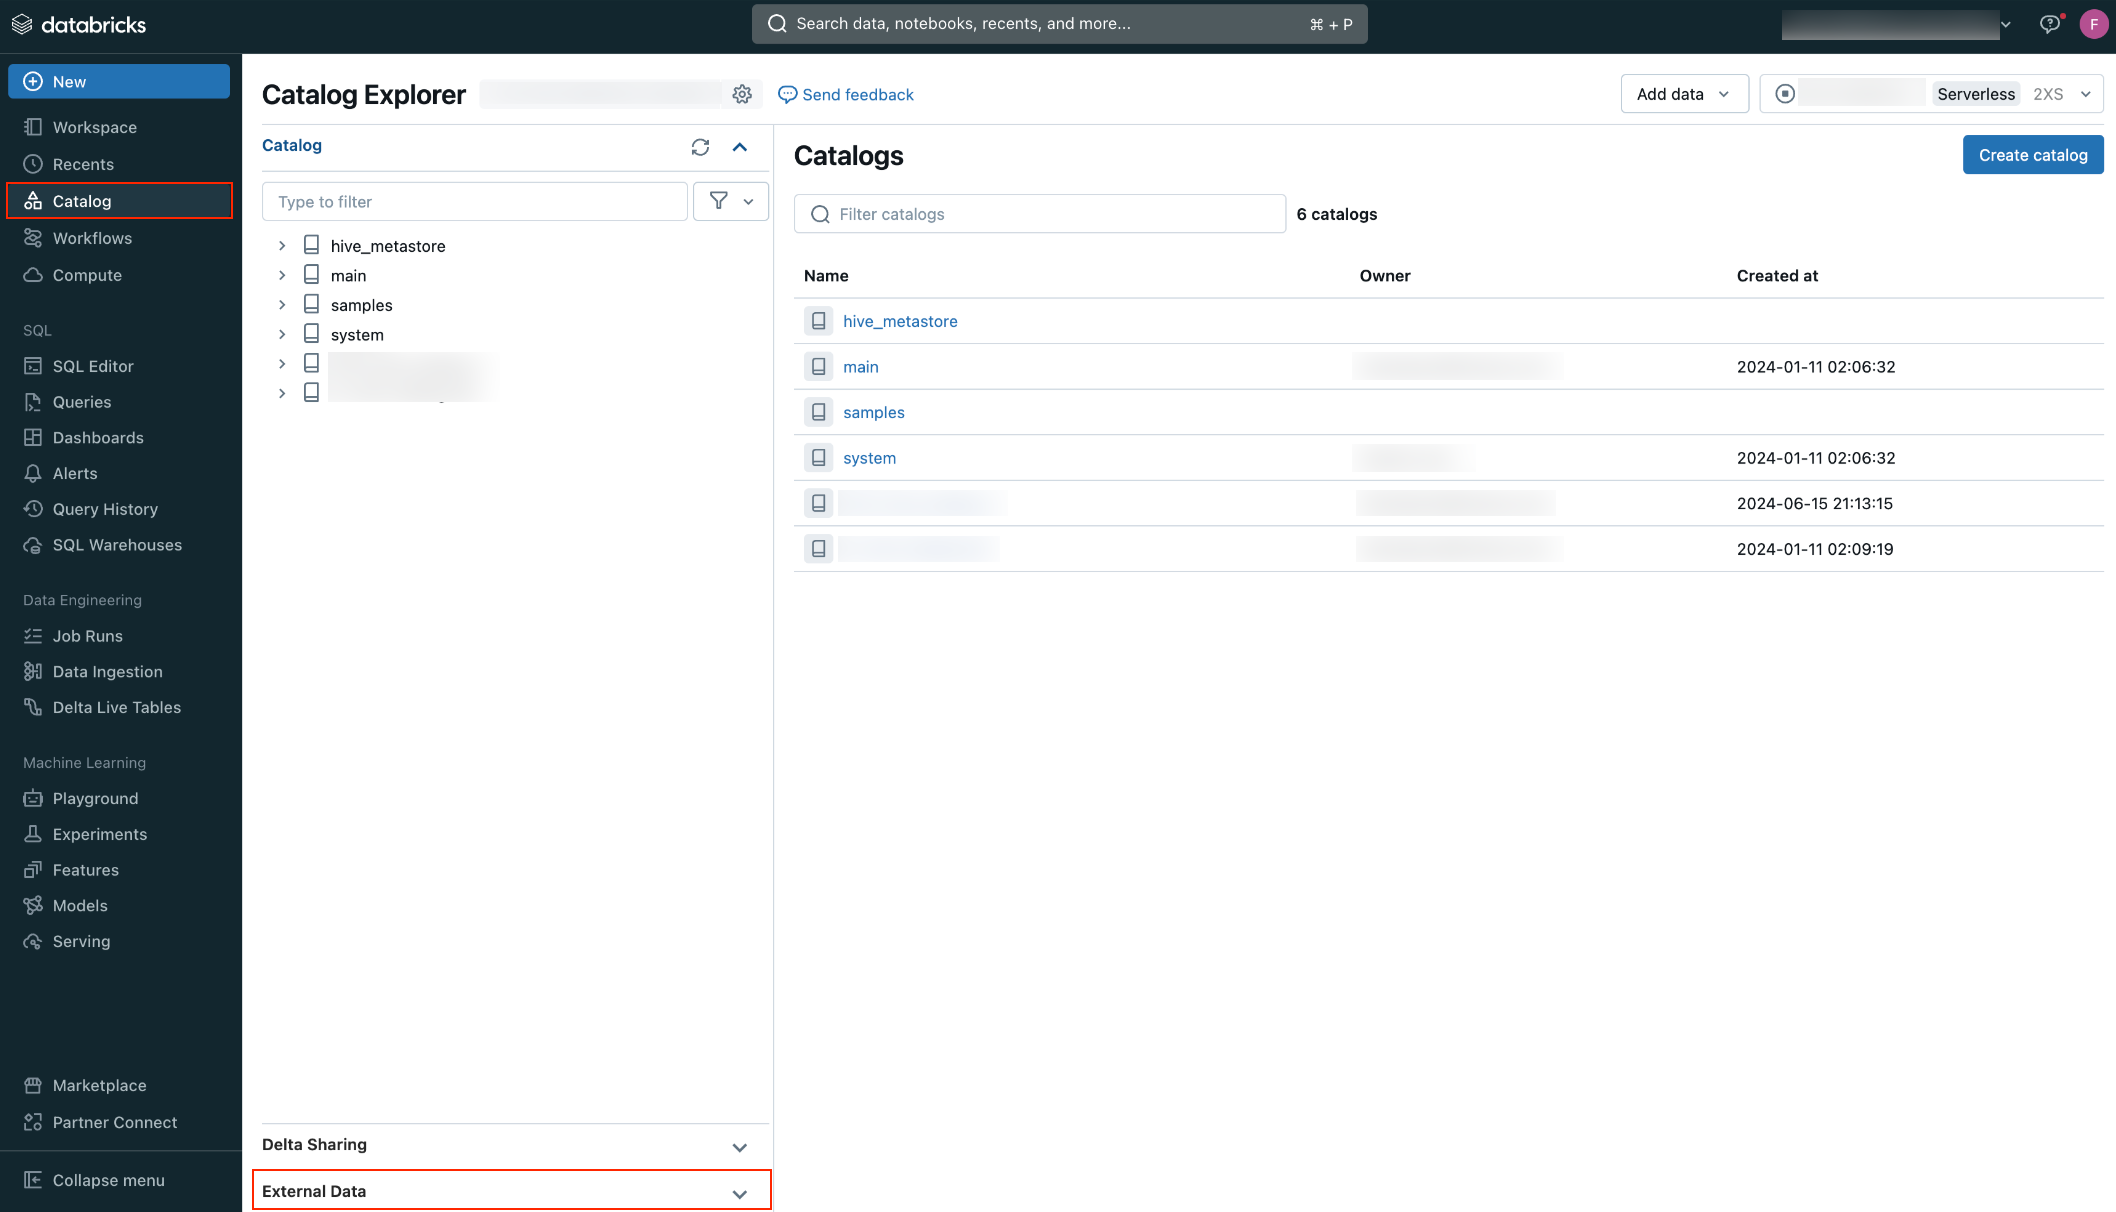Toggle the catalog list collapse arrow
Screen dimensions: 2116x1212
(740, 144)
